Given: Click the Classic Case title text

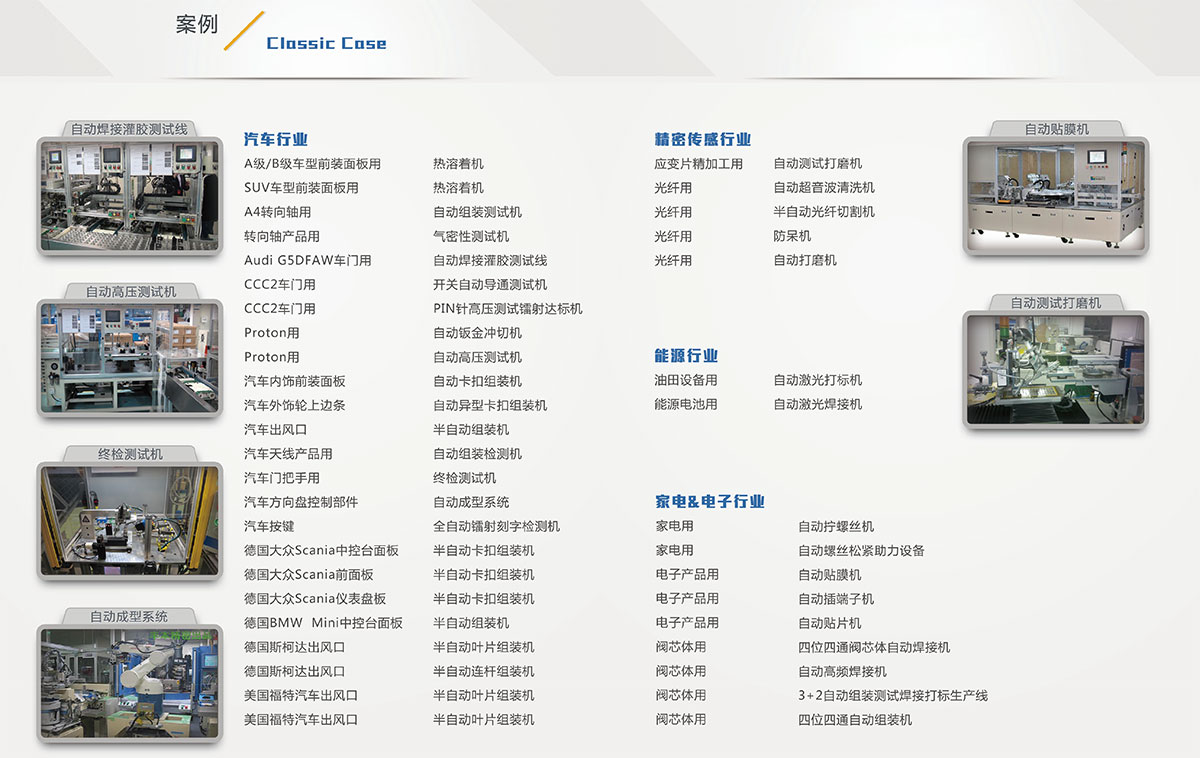Looking at the screenshot, I should click(326, 43).
